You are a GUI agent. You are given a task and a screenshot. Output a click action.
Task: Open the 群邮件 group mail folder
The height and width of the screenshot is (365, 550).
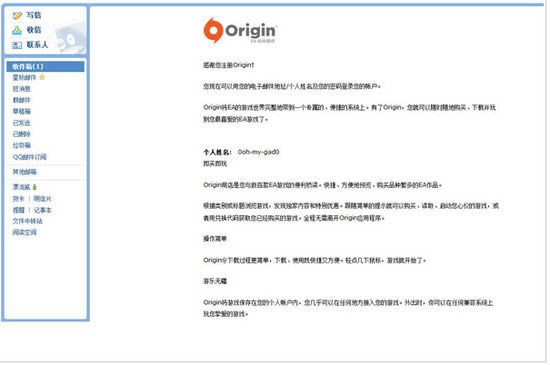point(21,100)
